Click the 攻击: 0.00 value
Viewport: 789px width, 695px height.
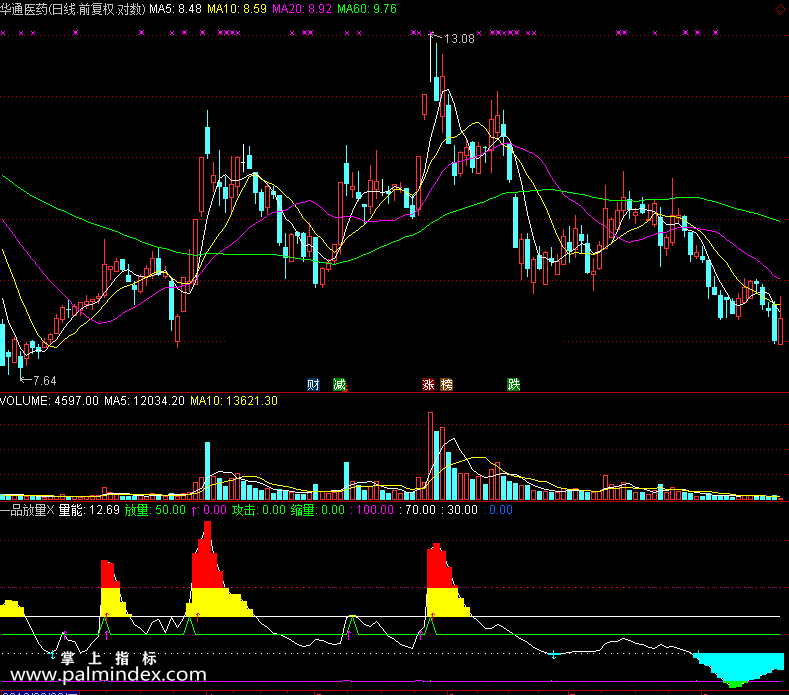click(259, 510)
